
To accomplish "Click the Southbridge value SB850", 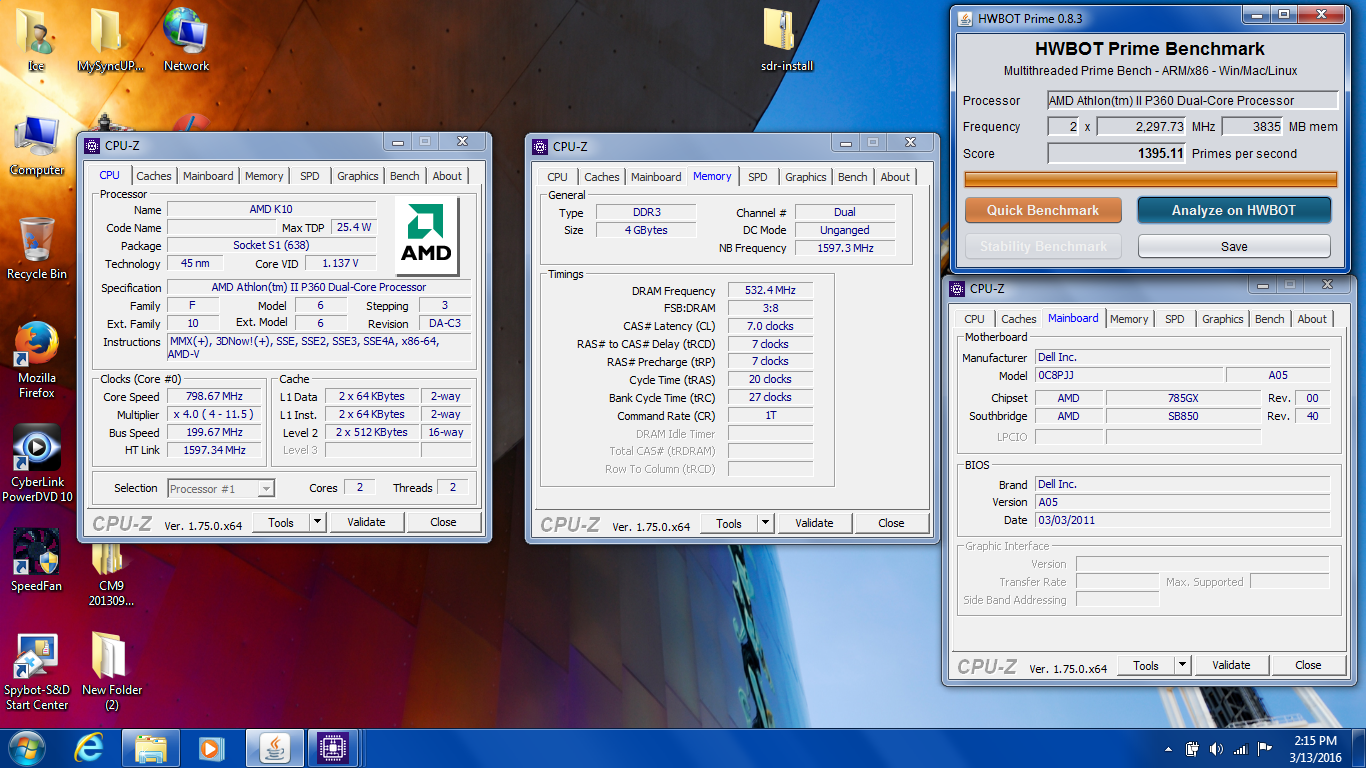I will [x=1183, y=416].
